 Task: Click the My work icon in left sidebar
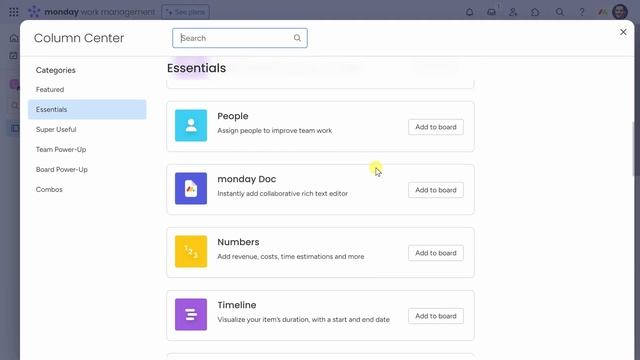click(13, 56)
